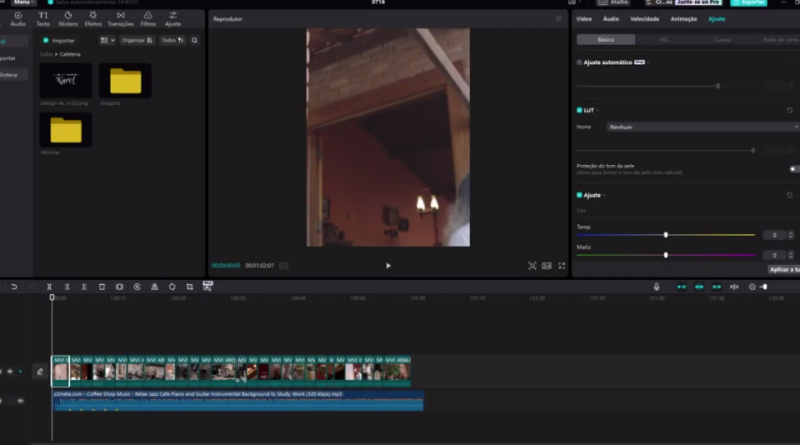Play the preview video
Image resolution: width=800 pixels, height=445 pixels.
click(388, 265)
